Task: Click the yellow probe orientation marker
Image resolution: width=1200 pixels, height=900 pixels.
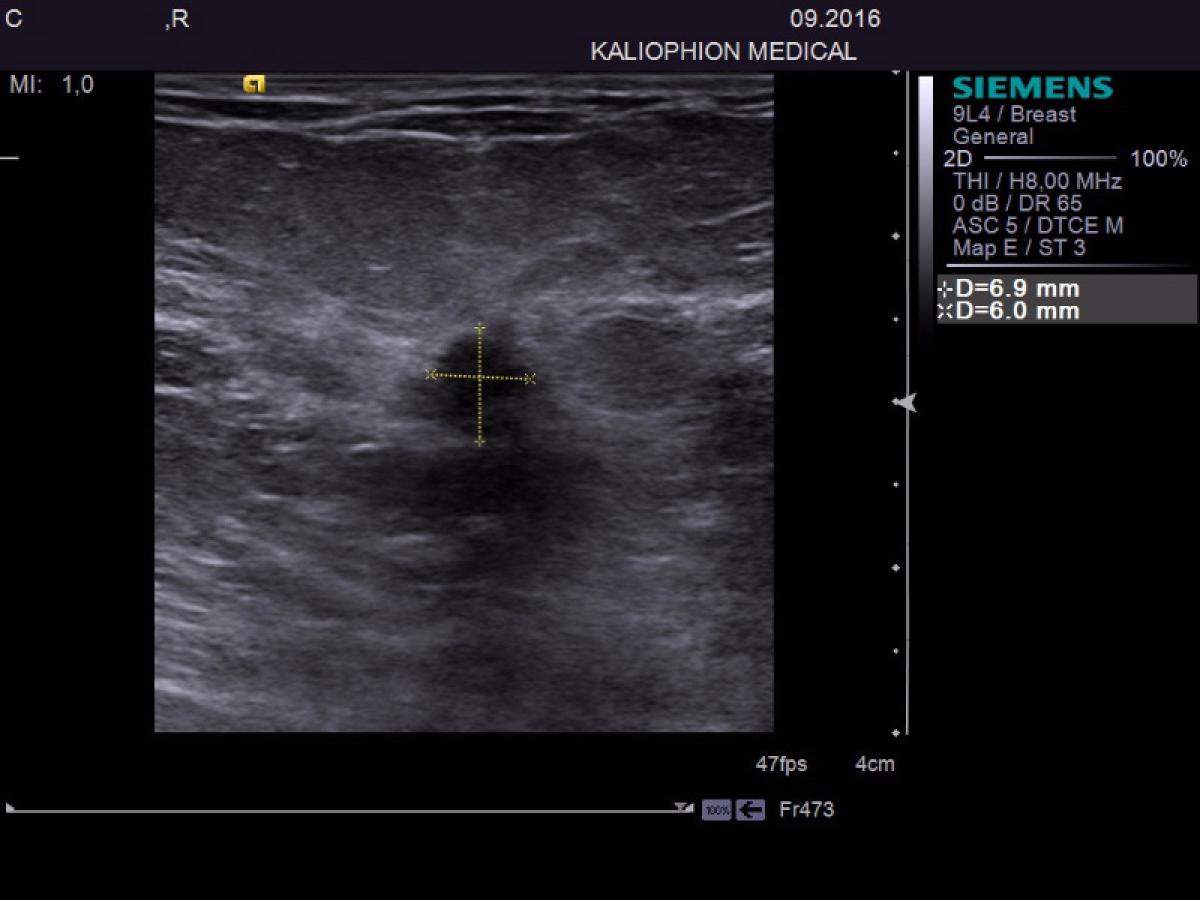Action: (x=254, y=85)
